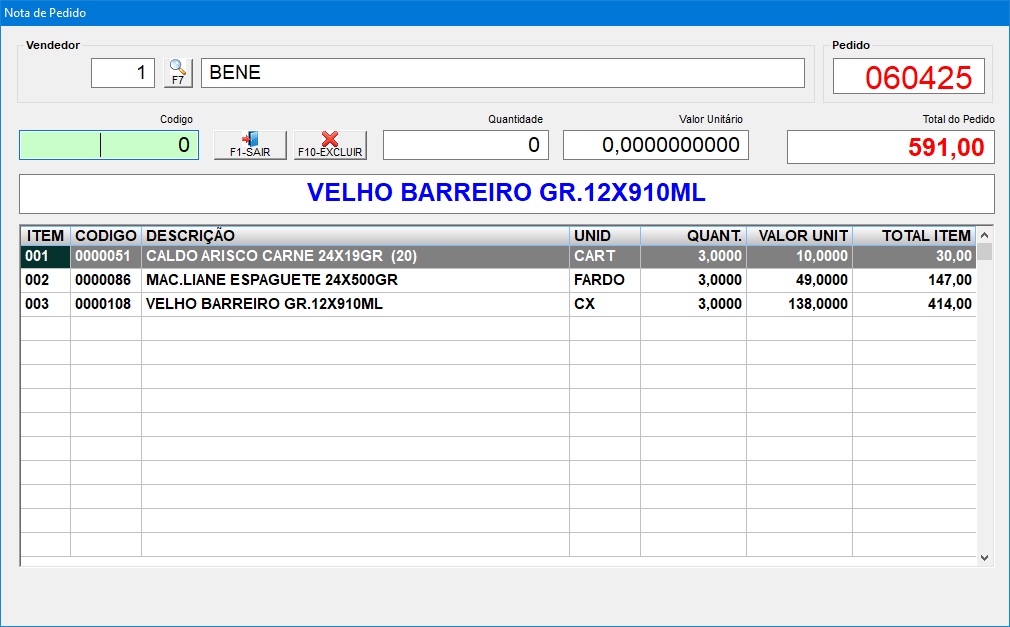
Task: Click the scrollbar up arrow
Action: [x=984, y=236]
